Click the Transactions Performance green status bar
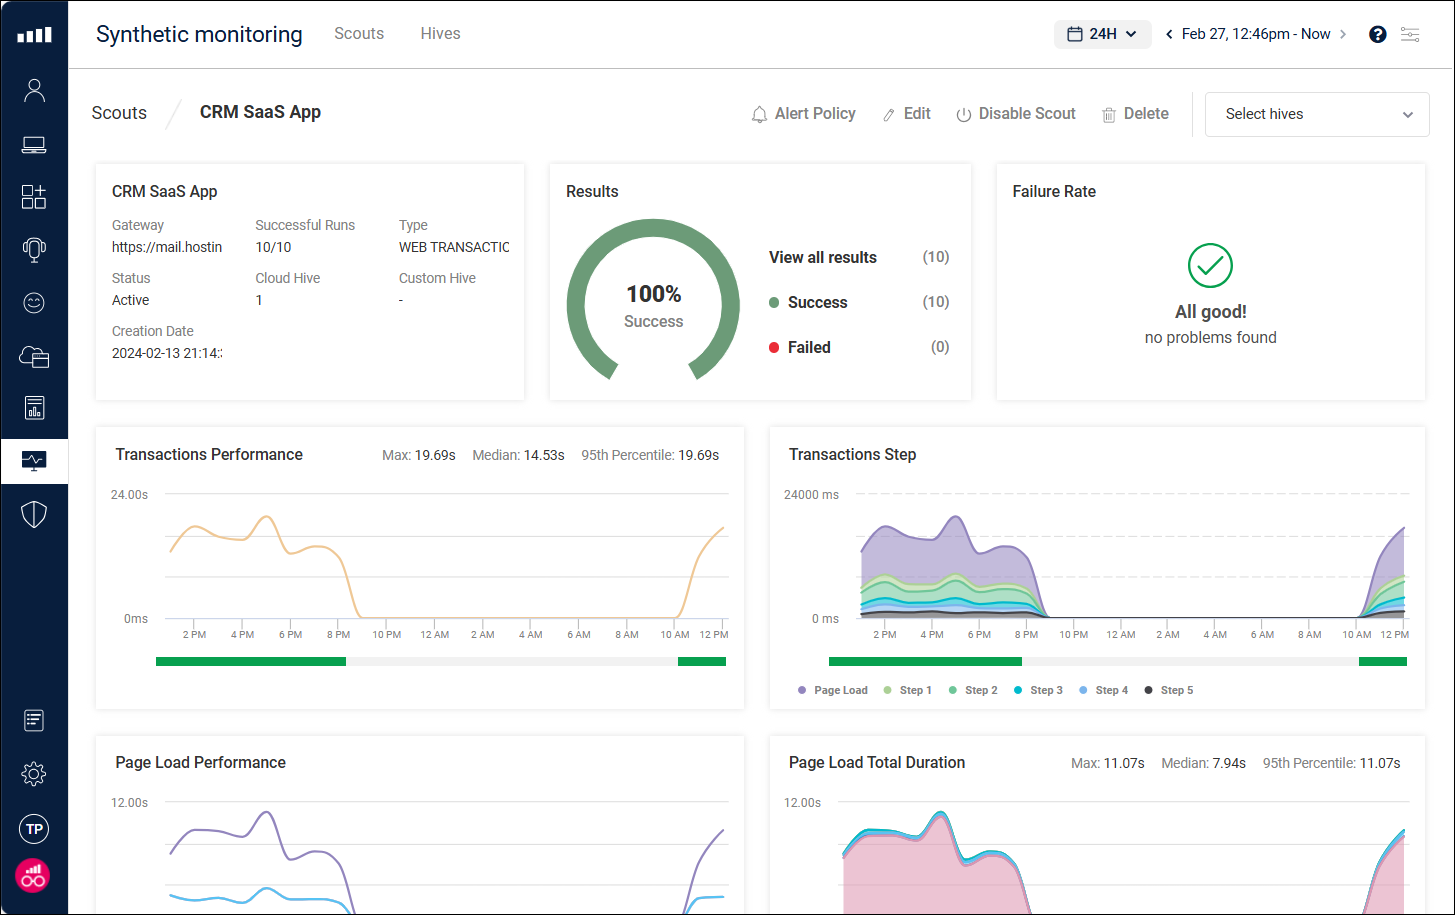Screen dimensions: 1455x915 [251, 661]
